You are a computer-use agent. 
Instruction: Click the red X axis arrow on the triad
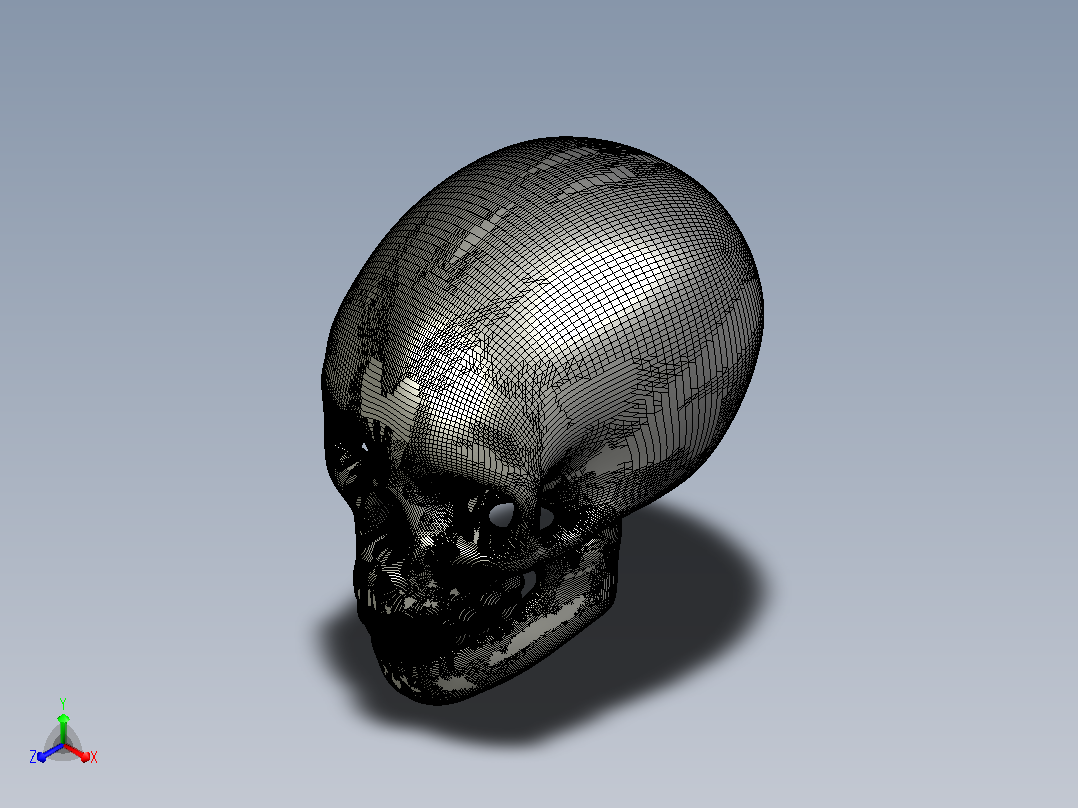click(x=77, y=752)
